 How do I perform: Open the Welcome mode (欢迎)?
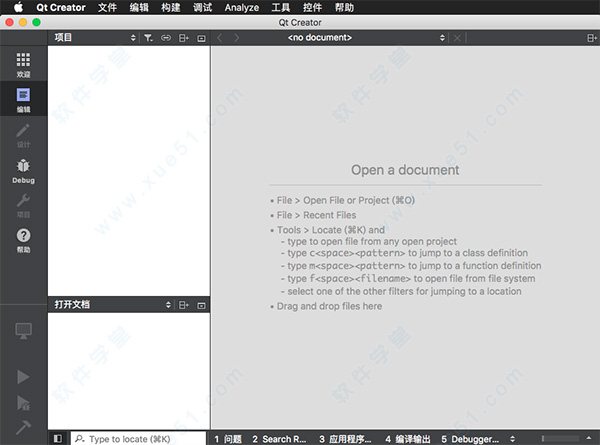[x=23, y=64]
